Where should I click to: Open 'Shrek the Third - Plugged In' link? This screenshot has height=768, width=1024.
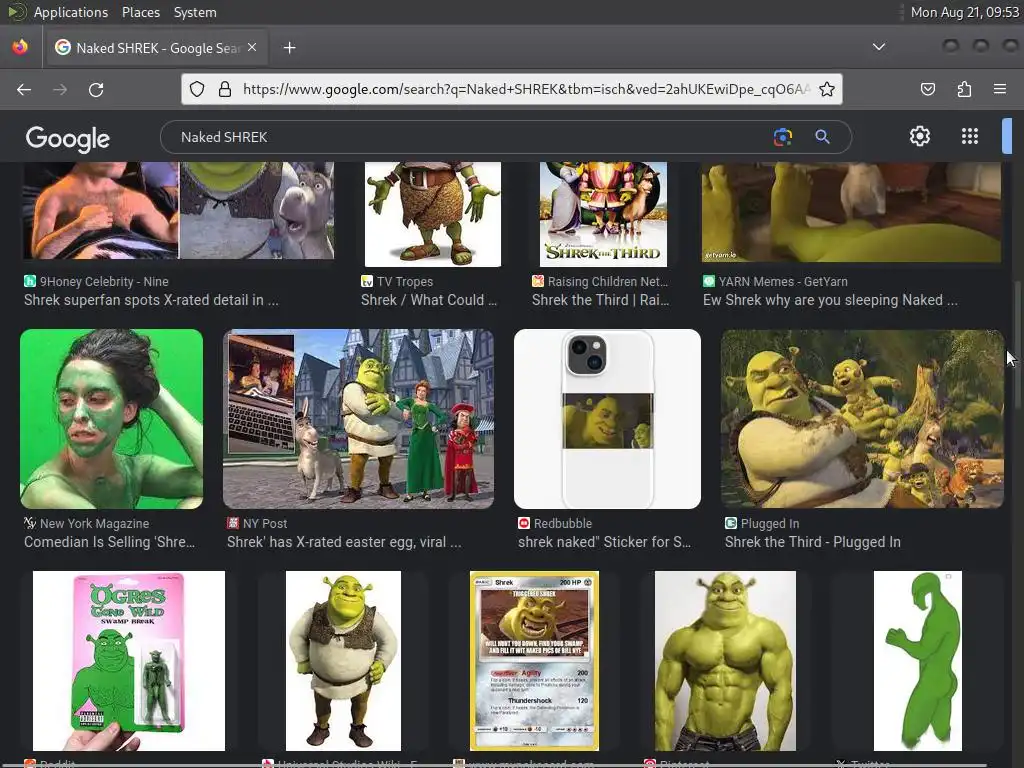pos(812,542)
